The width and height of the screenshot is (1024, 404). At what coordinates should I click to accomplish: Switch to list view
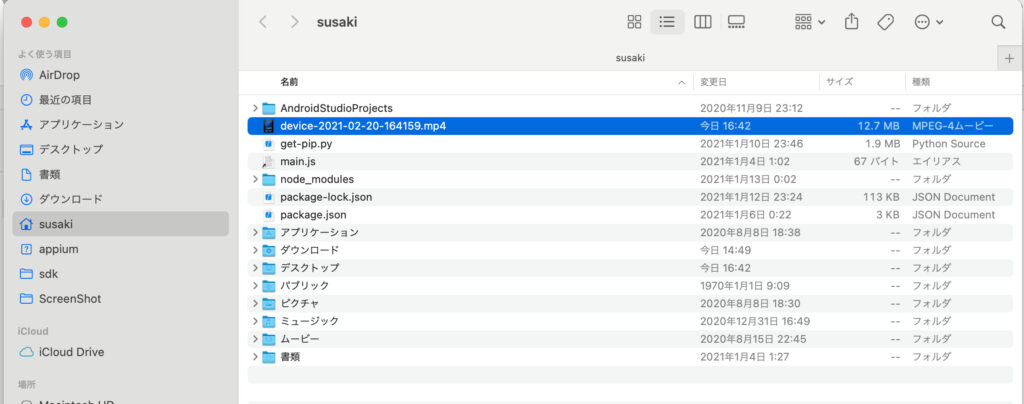tap(667, 22)
